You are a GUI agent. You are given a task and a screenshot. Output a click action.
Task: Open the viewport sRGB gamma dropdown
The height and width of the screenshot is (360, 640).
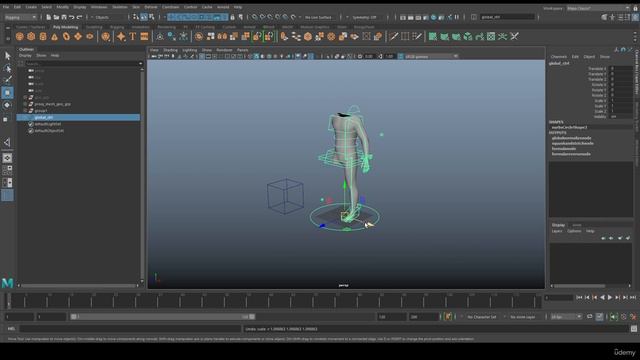(431, 56)
